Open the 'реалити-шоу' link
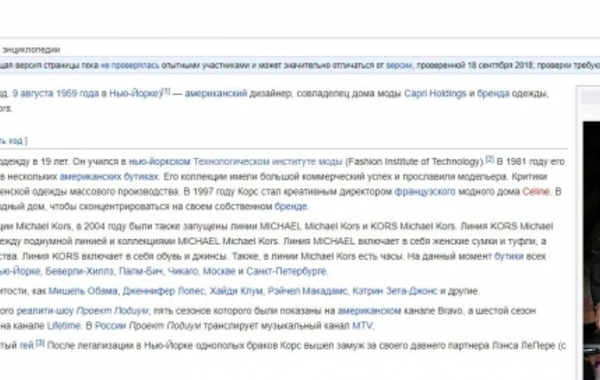600x380 pixels. pyautogui.click(x=45, y=311)
